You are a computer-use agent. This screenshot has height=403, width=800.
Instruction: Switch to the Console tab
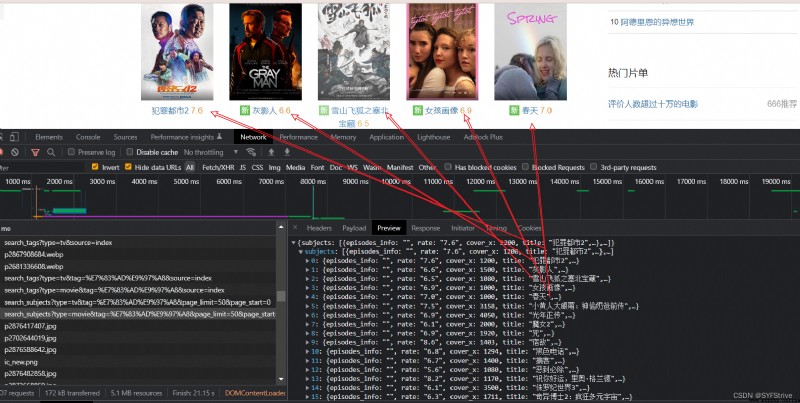[x=88, y=137]
